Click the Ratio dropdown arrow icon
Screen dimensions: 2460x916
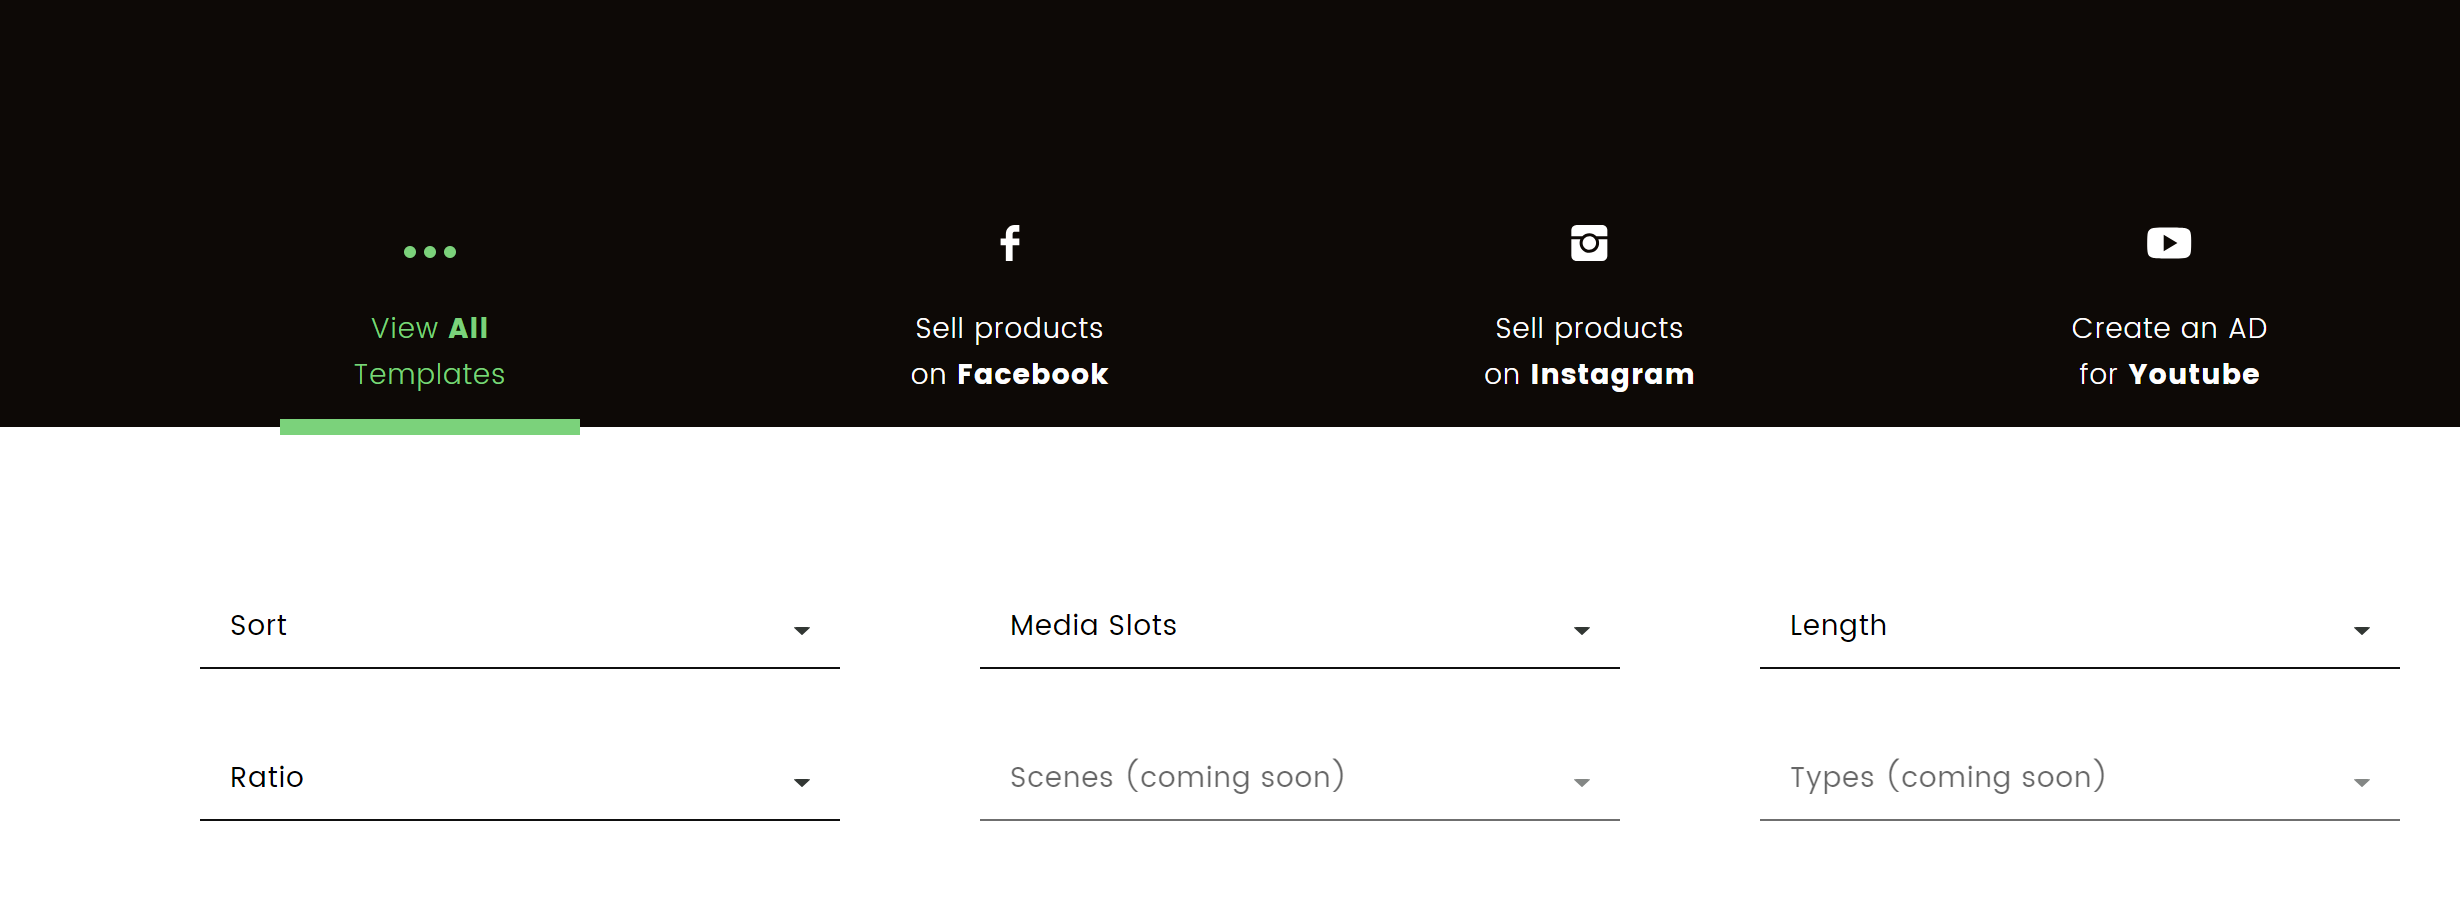802,782
